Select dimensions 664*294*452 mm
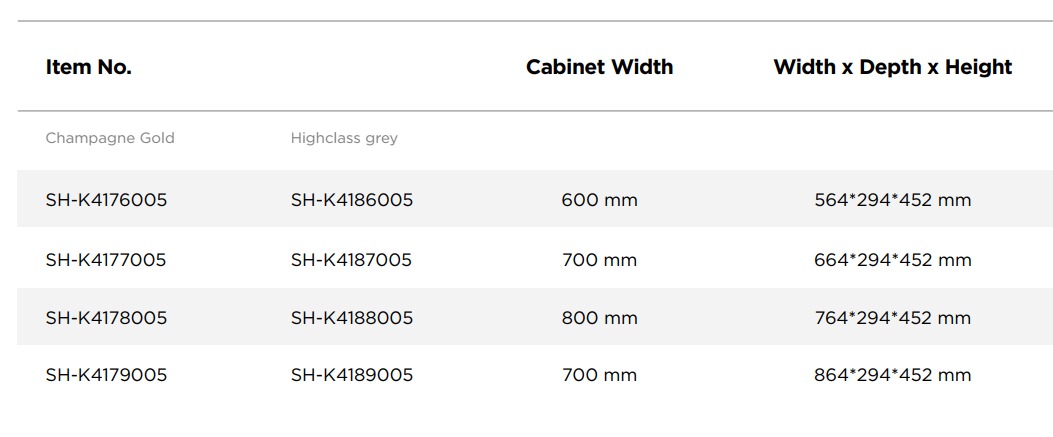The height and width of the screenshot is (437, 1053). coord(893,260)
